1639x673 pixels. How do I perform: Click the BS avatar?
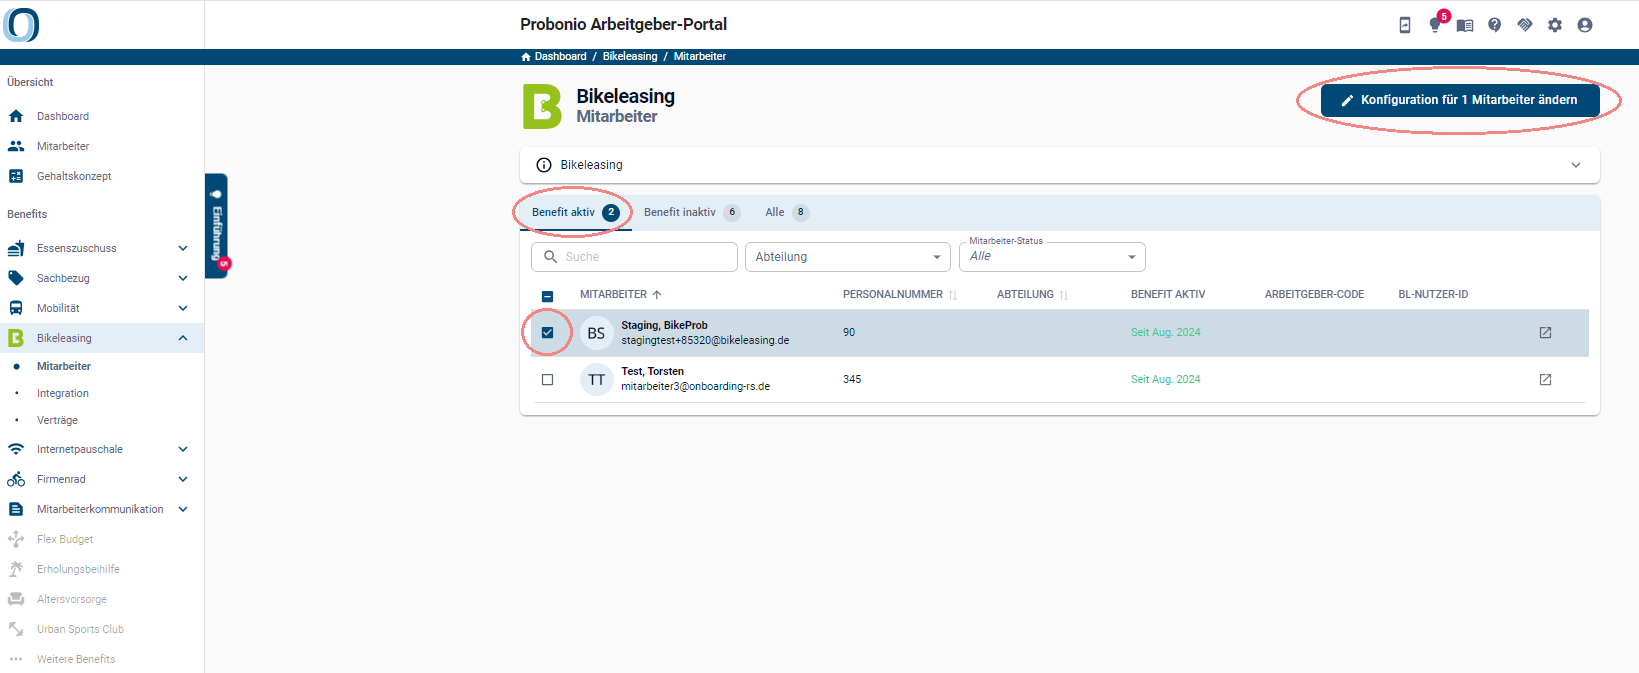(x=596, y=333)
